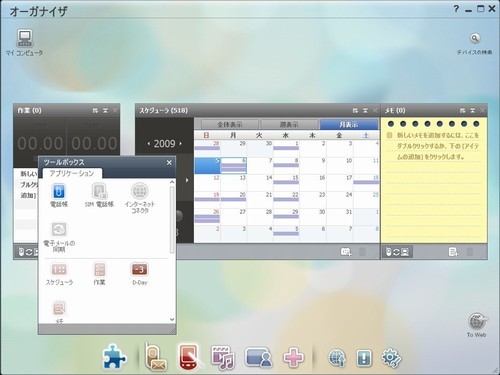Open the music and video media icon in dock
The width and height of the screenshot is (500, 375).
(x=223, y=358)
